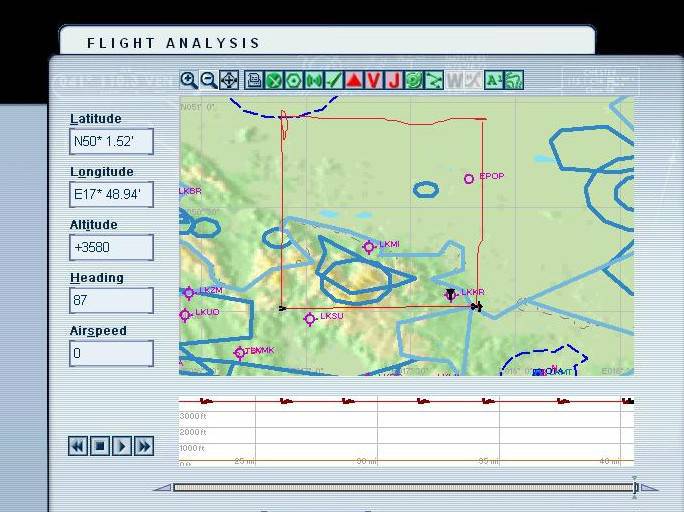The width and height of the screenshot is (684, 512).
Task: Toggle terrain display icon
Action: pyautogui.click(x=514, y=80)
